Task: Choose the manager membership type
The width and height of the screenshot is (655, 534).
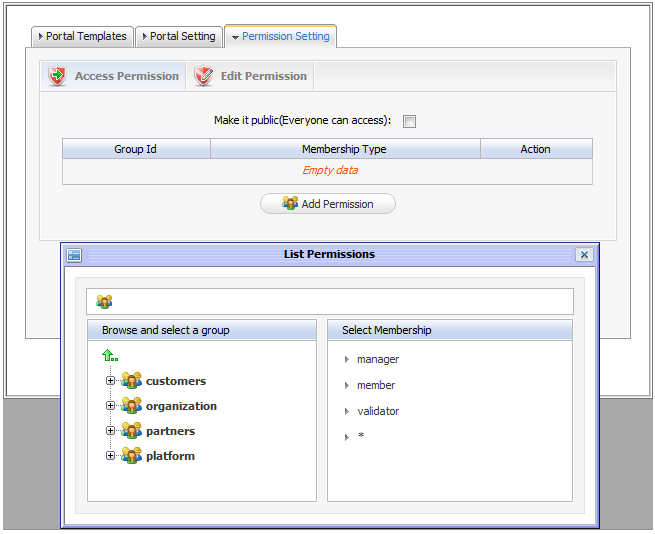Action: 377,359
